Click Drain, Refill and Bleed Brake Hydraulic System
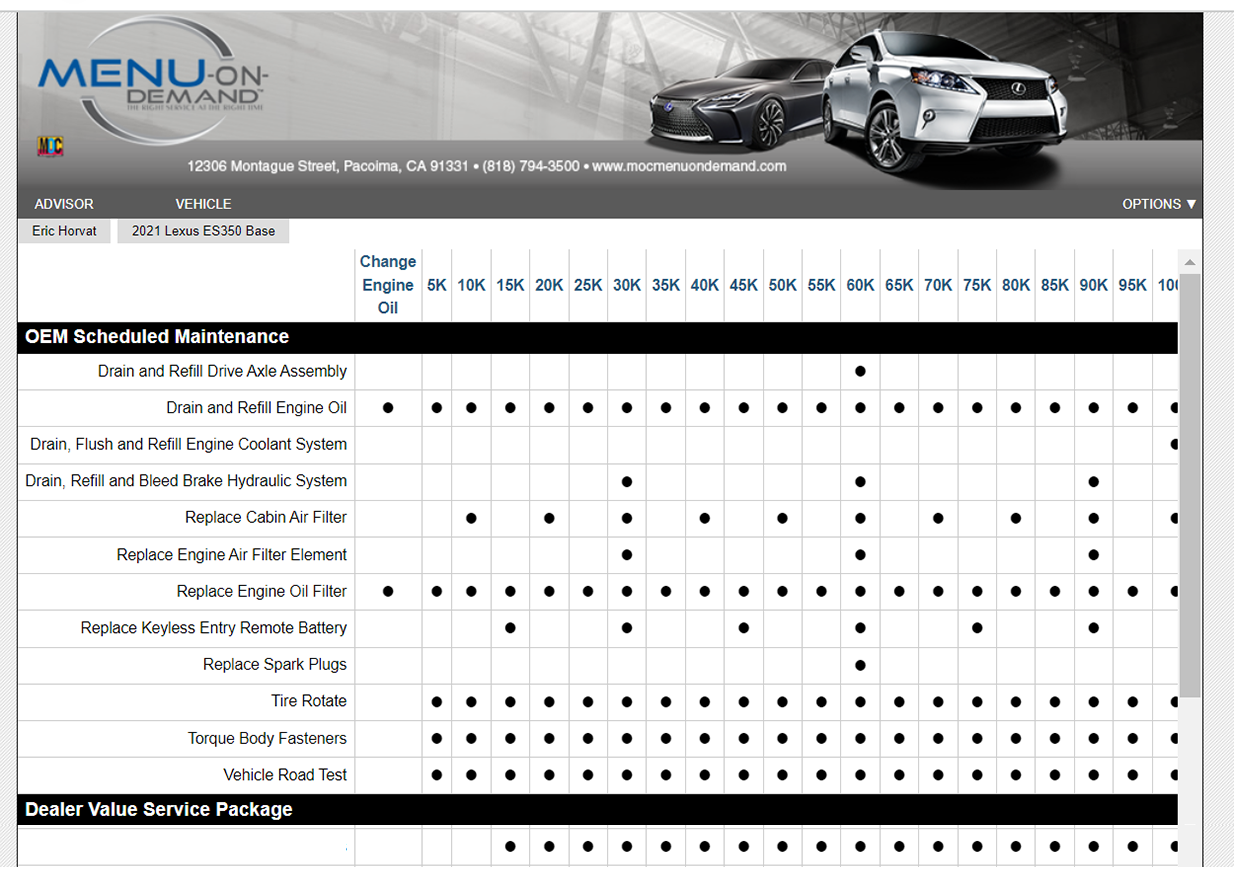 pos(186,481)
